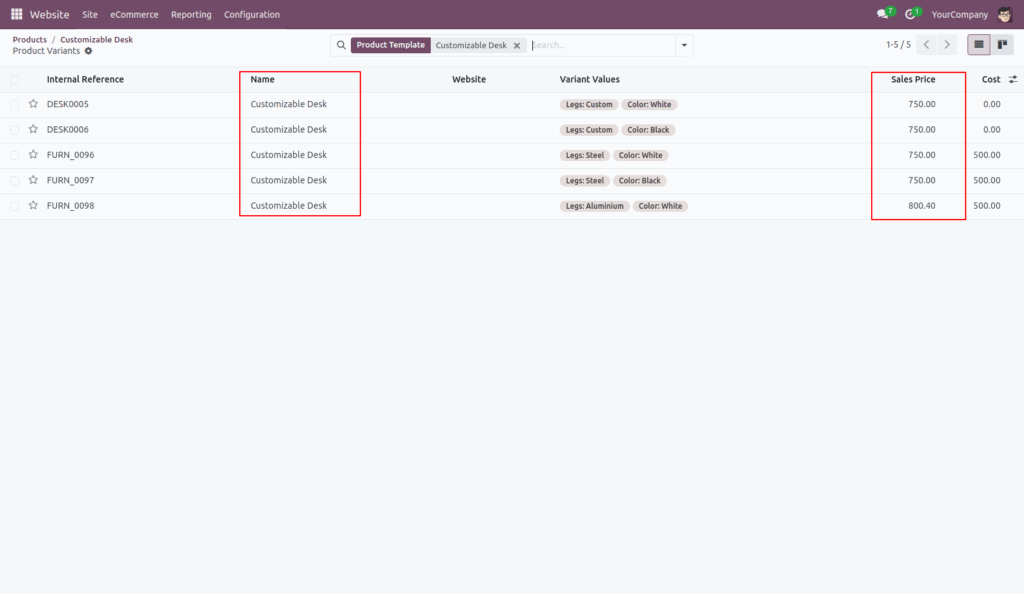The image size is (1024, 594).
Task: Star the DESK0005 product variant
Action: (32, 103)
